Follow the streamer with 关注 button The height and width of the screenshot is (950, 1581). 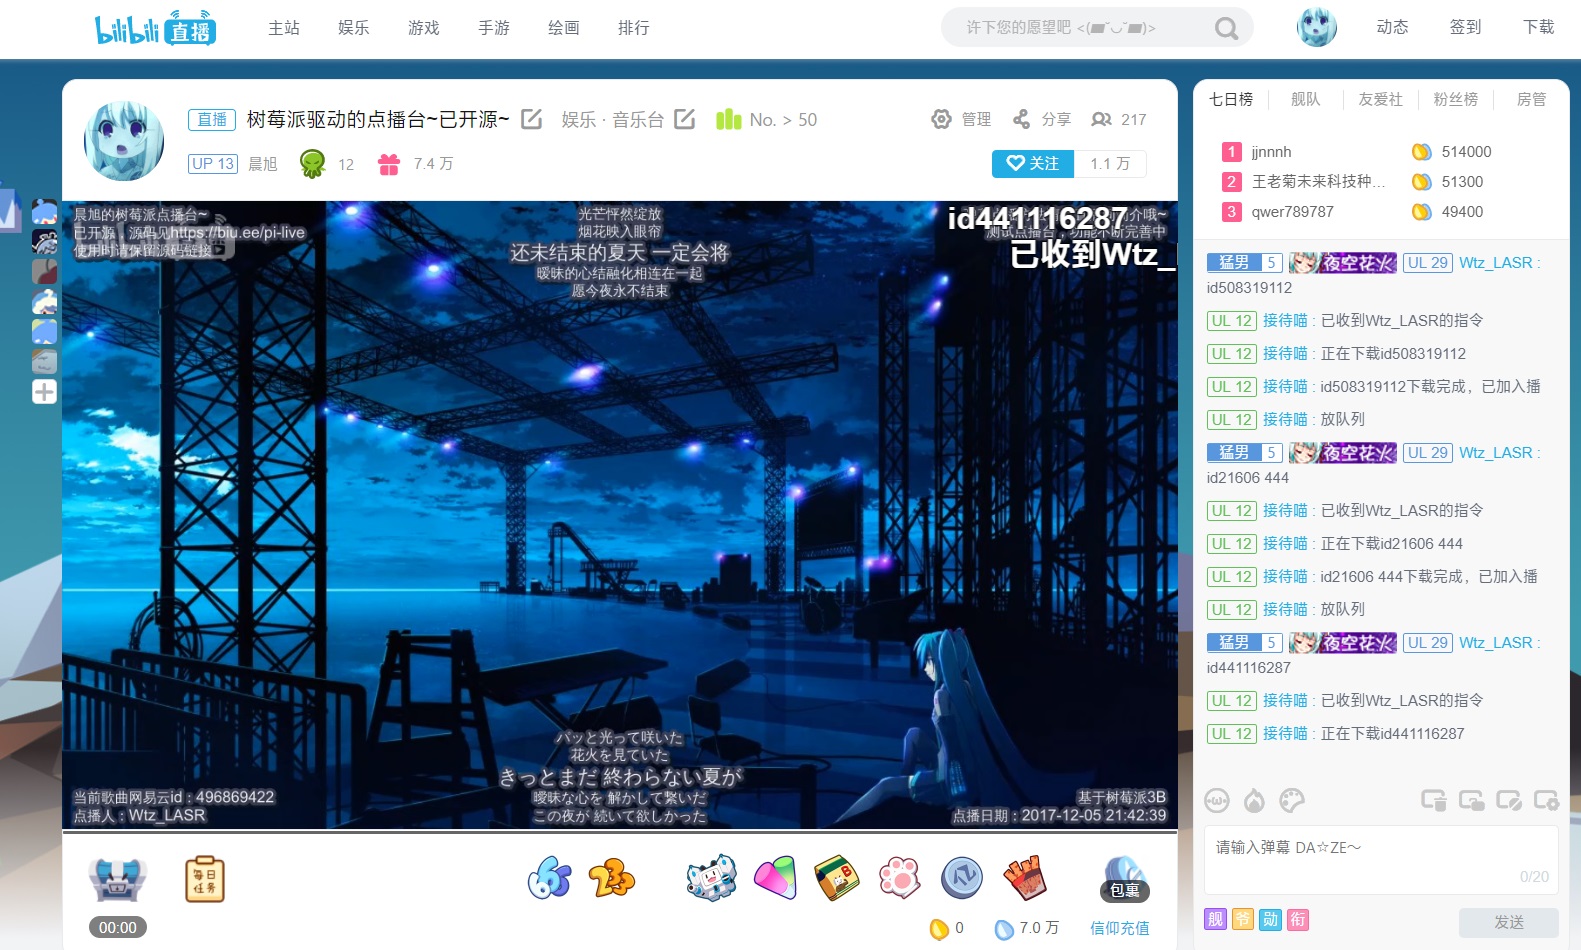1033,163
